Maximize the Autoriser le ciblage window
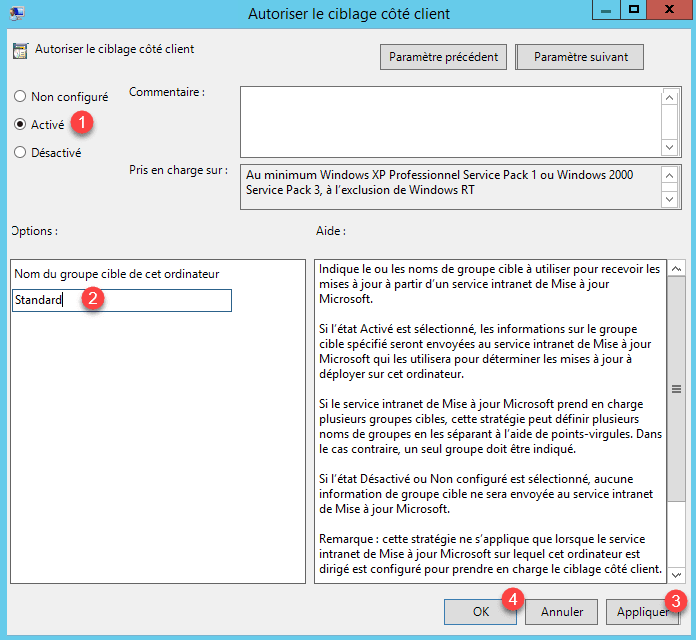696x640 pixels. click(633, 9)
